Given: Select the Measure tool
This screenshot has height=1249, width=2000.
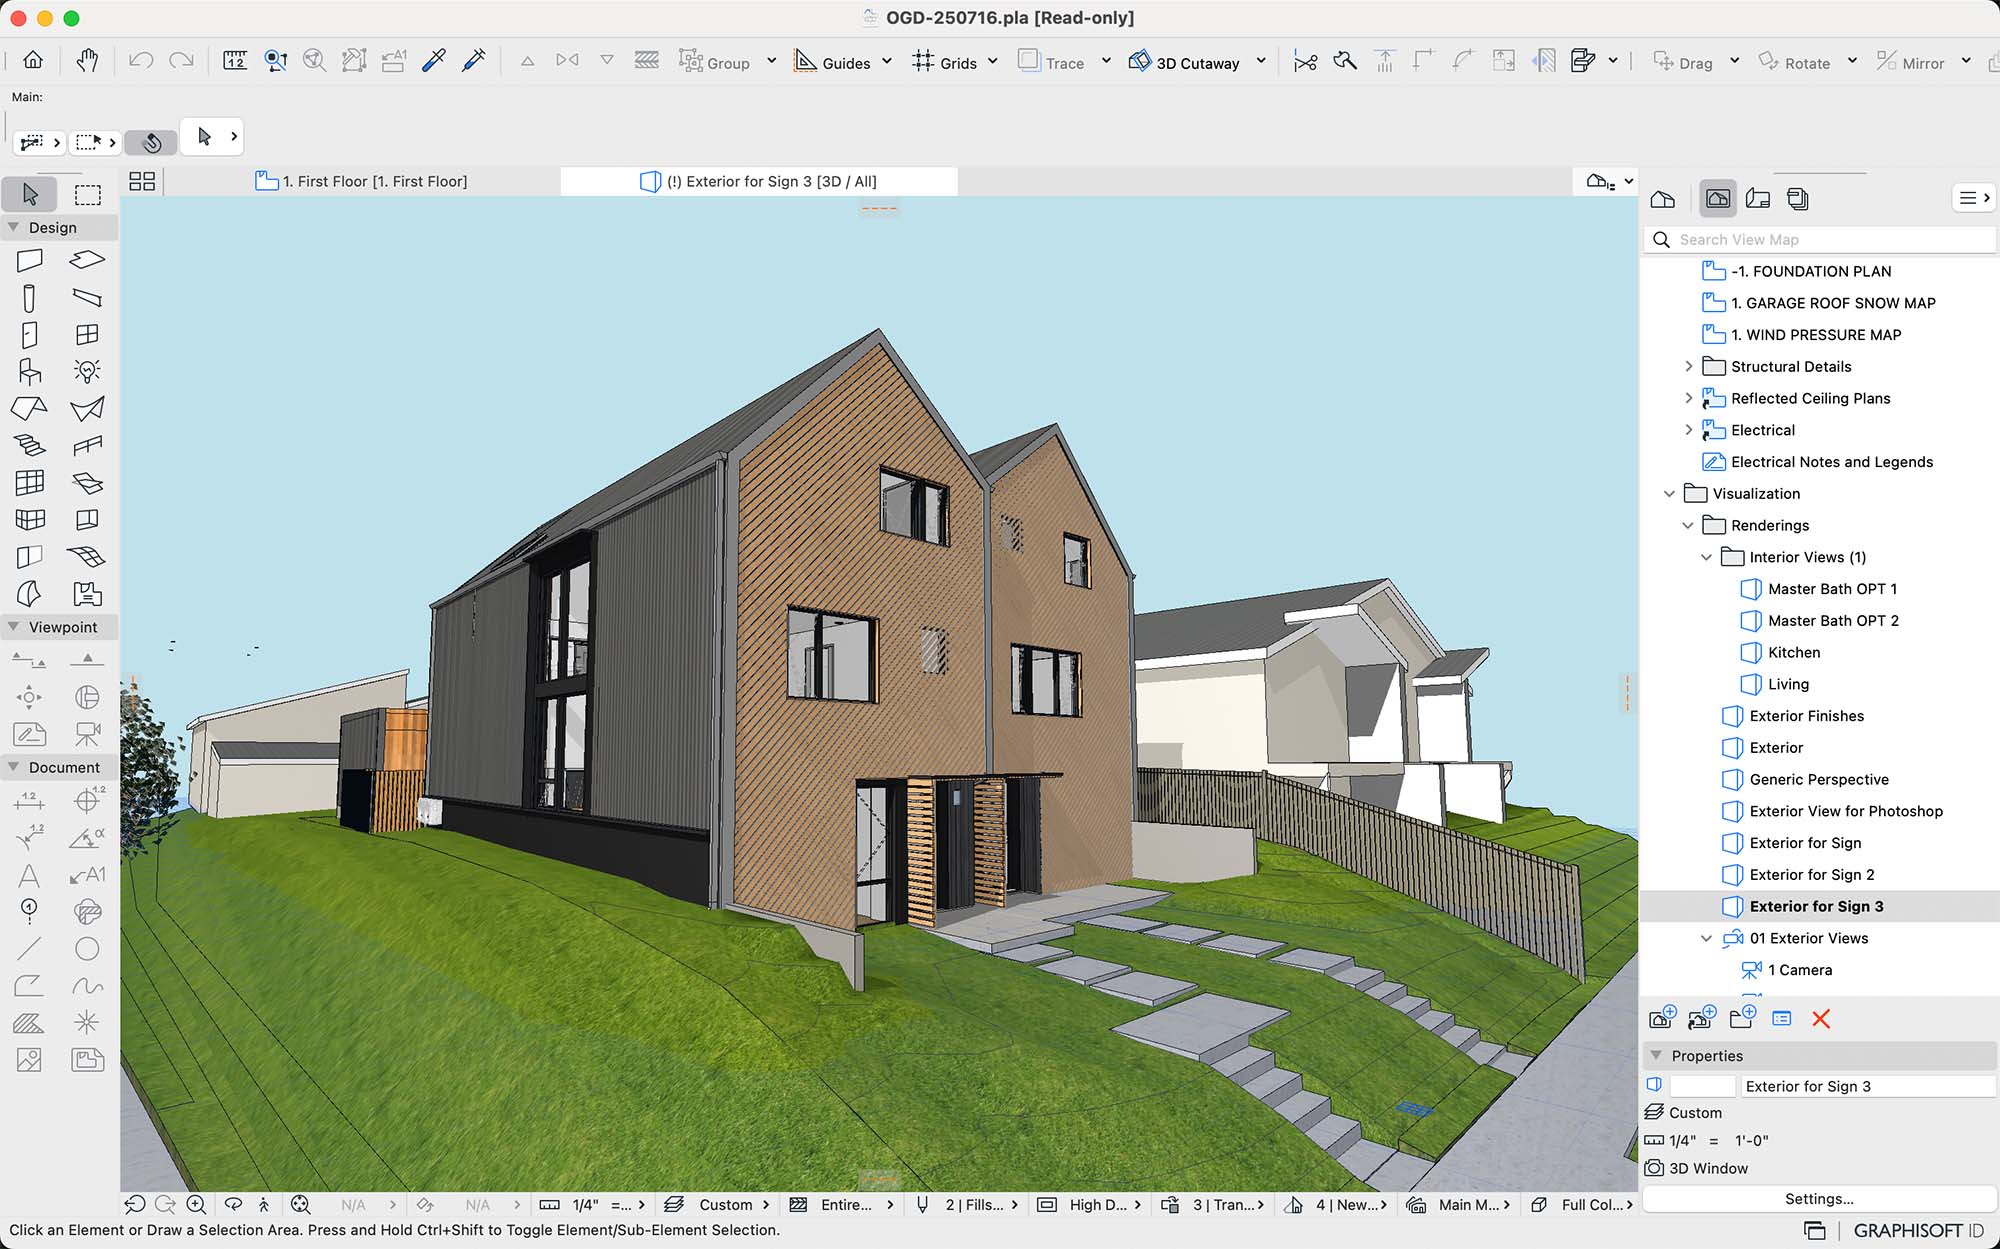Looking at the screenshot, I should pos(234,60).
